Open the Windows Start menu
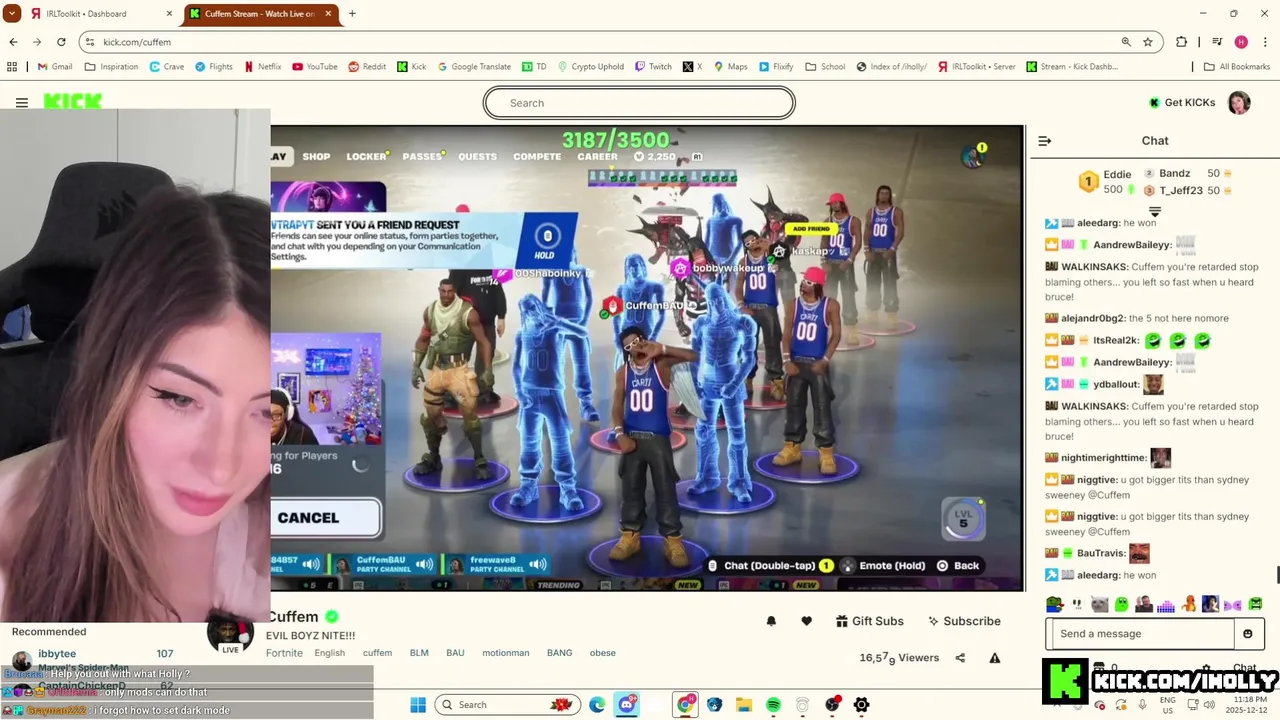The height and width of the screenshot is (720, 1280). click(417, 705)
